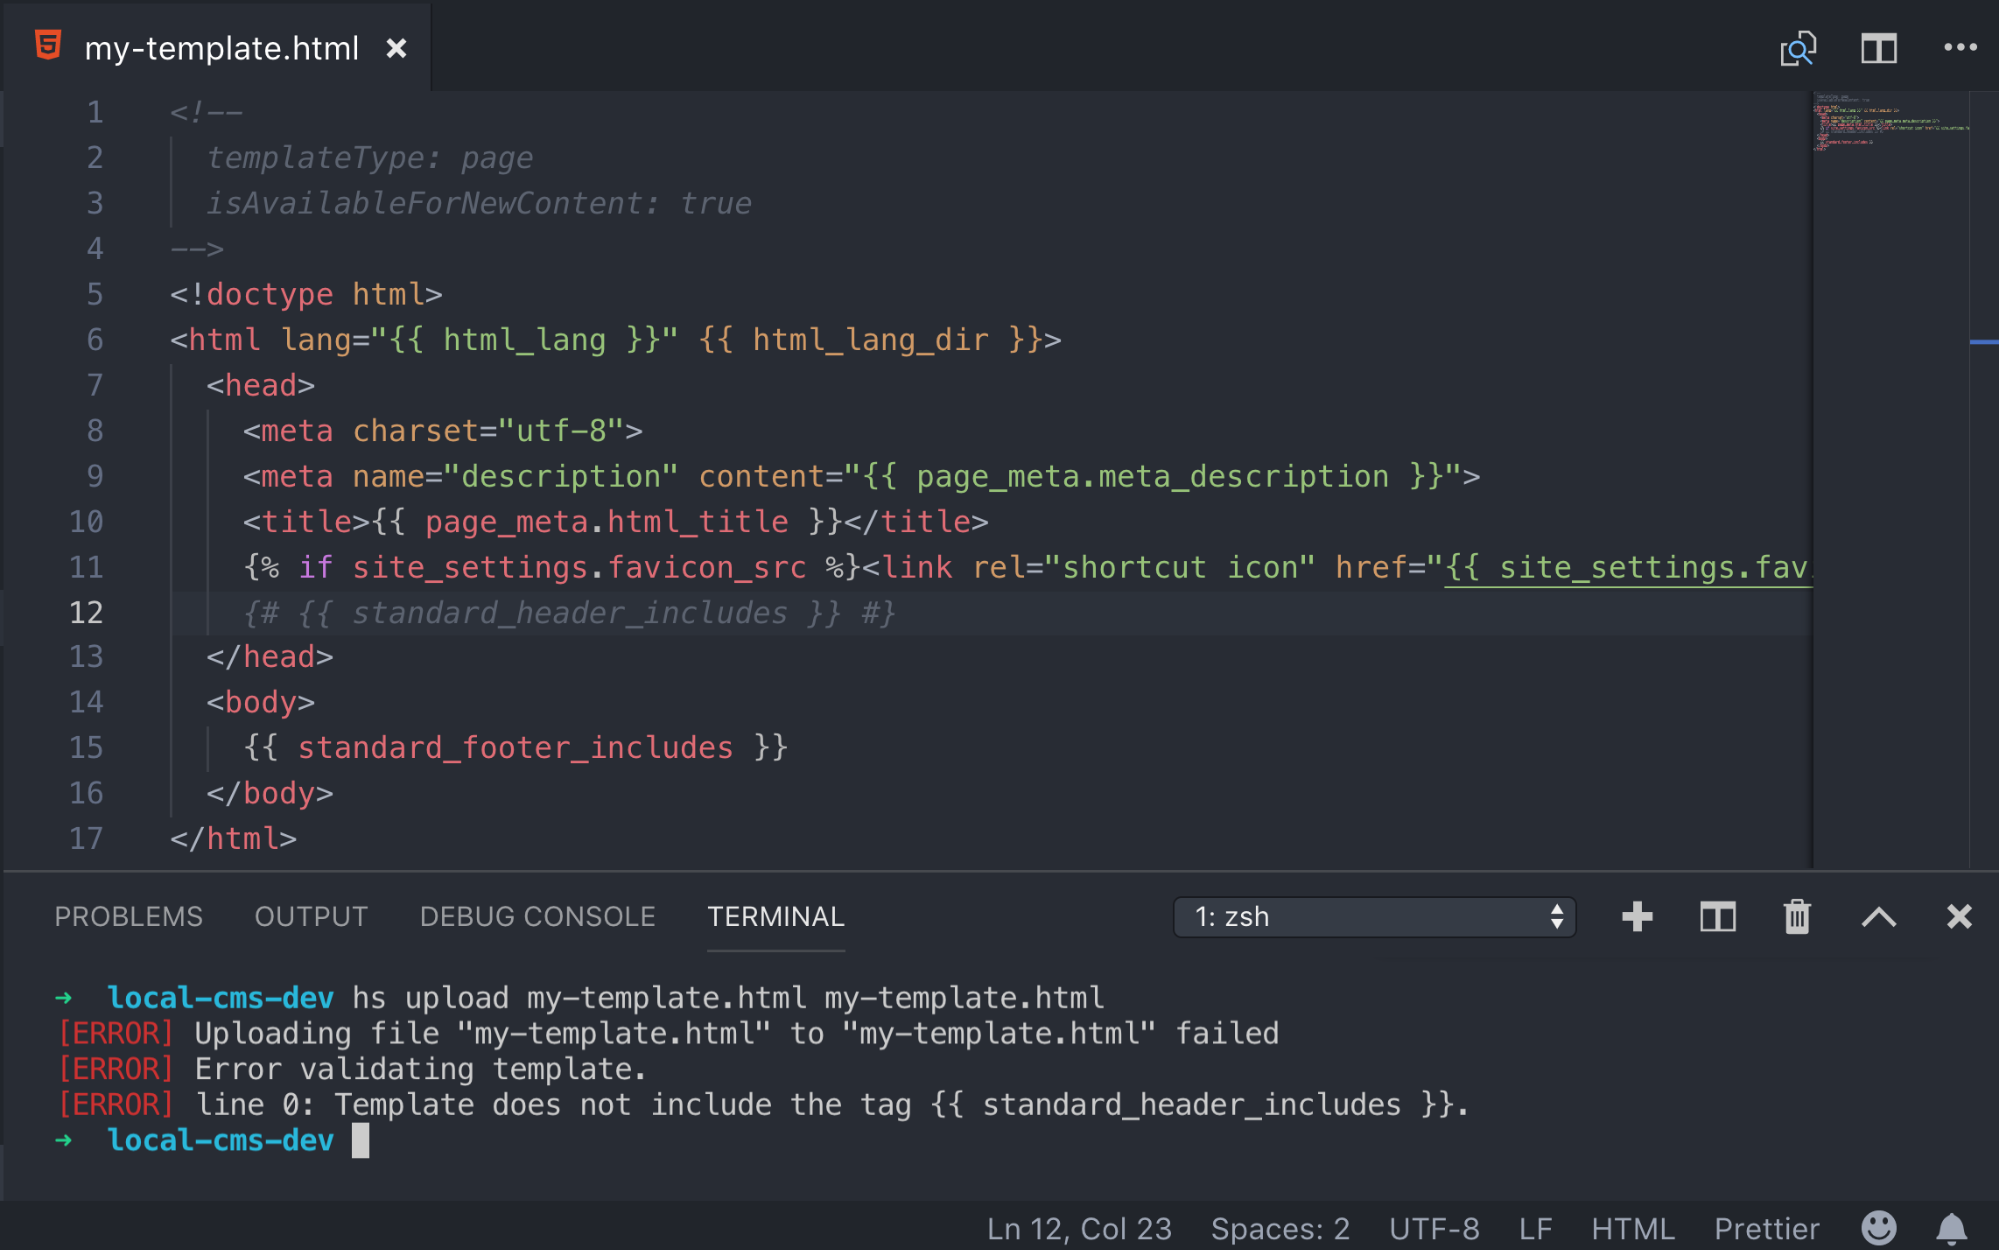1999x1250 pixels.
Task: Open the editor search icon in title bar
Action: click(1797, 47)
